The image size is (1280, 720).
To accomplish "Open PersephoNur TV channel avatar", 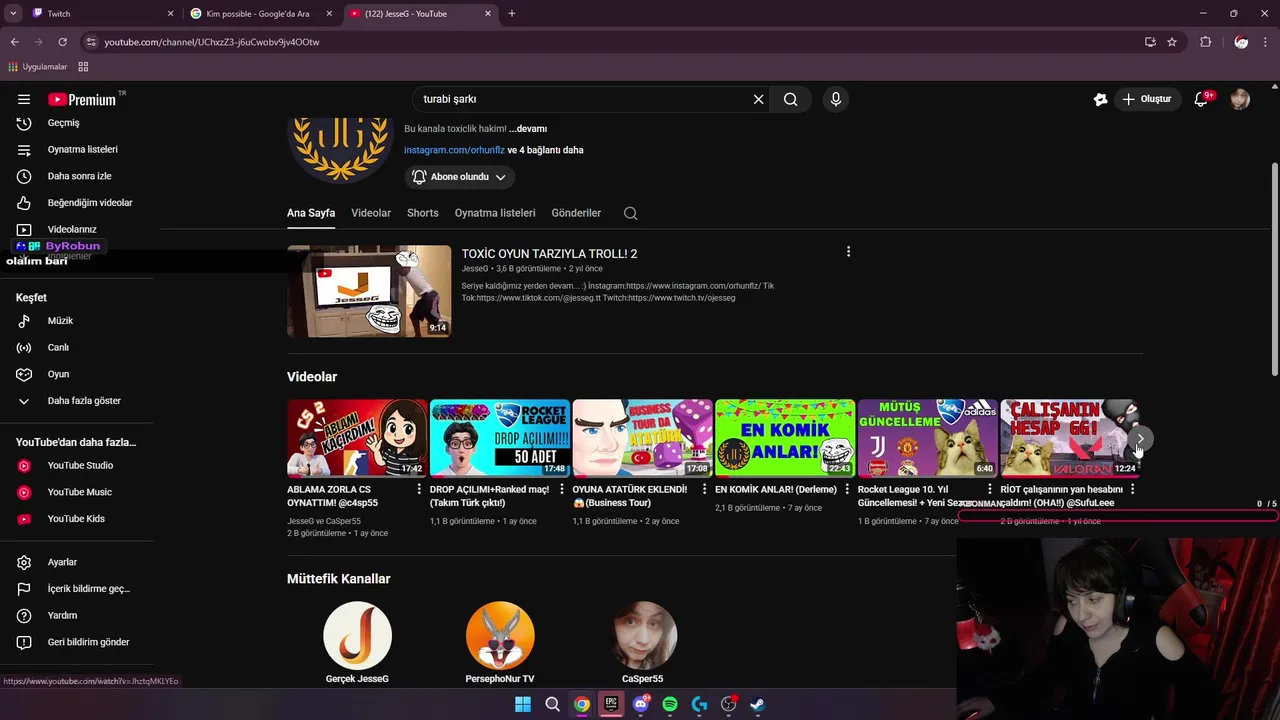I will click(x=500, y=635).
